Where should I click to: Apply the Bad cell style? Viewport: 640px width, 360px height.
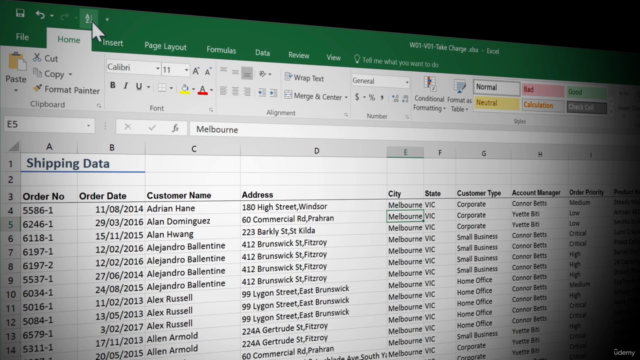coord(543,90)
